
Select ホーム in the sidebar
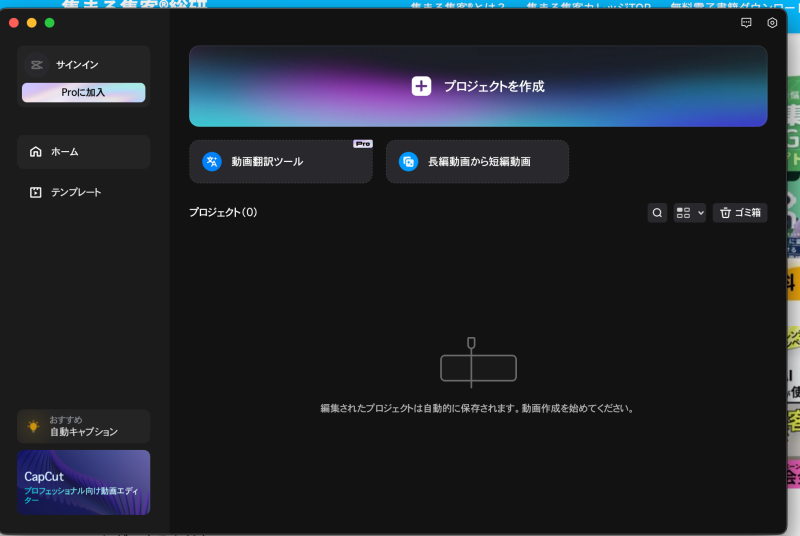coord(83,152)
